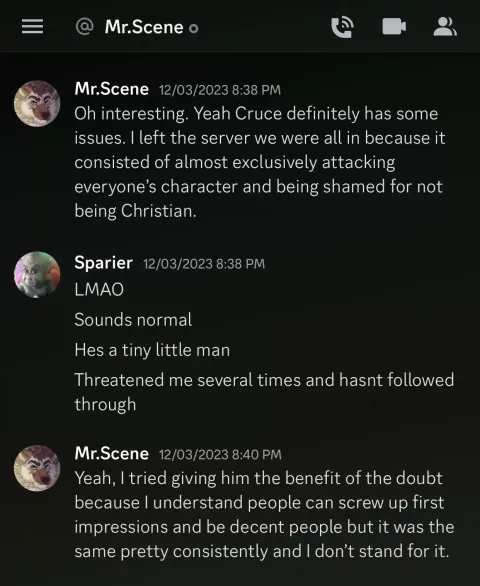Screen dimensions: 480x586
Task: Click the Mr.Scene channel title in header
Action: pyautogui.click(x=144, y=27)
